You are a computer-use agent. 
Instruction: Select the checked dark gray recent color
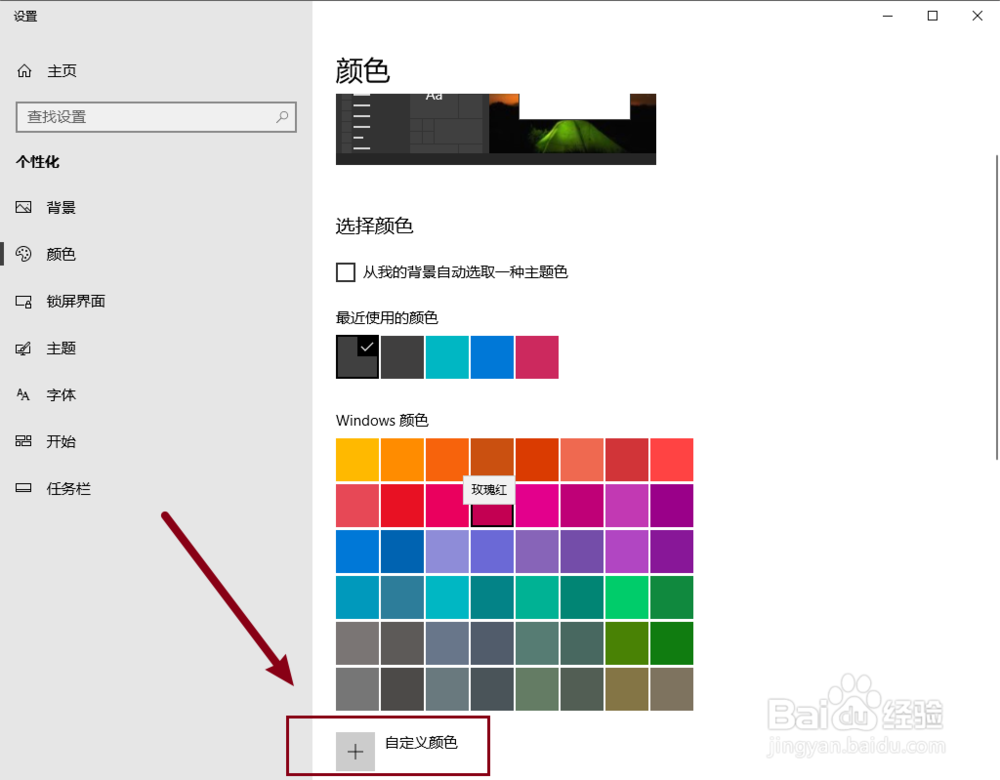point(357,357)
